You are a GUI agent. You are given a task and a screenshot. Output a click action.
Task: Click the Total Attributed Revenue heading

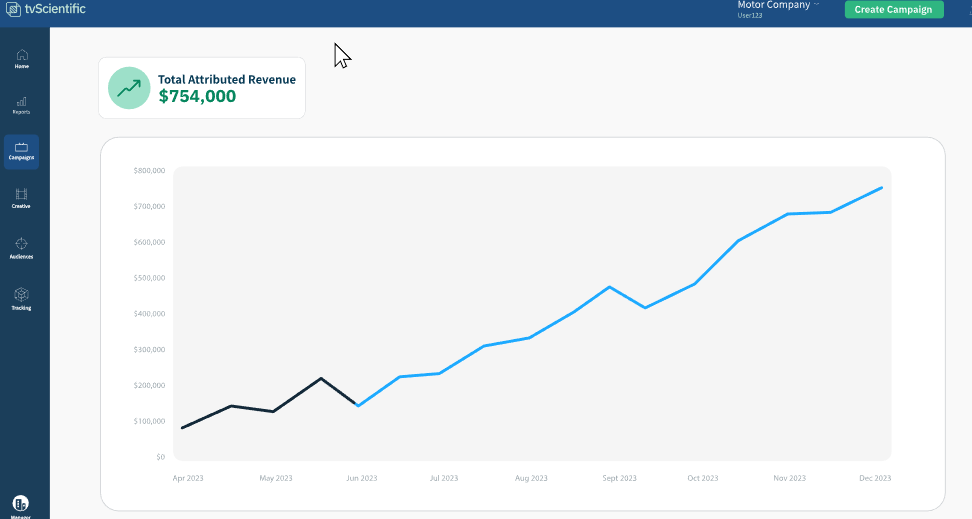(x=227, y=79)
